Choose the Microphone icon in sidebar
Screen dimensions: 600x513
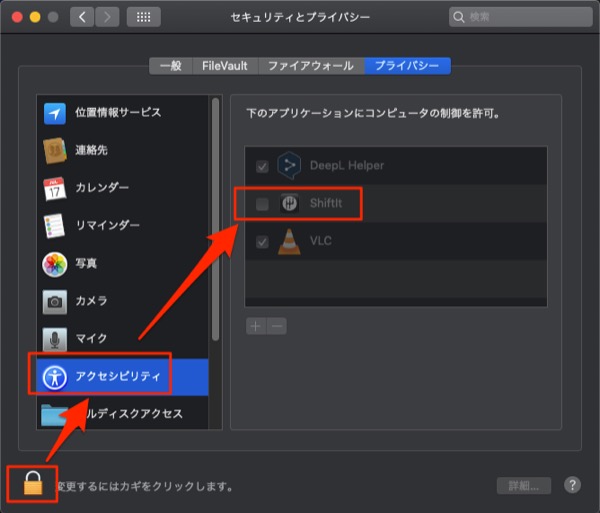tap(55, 339)
